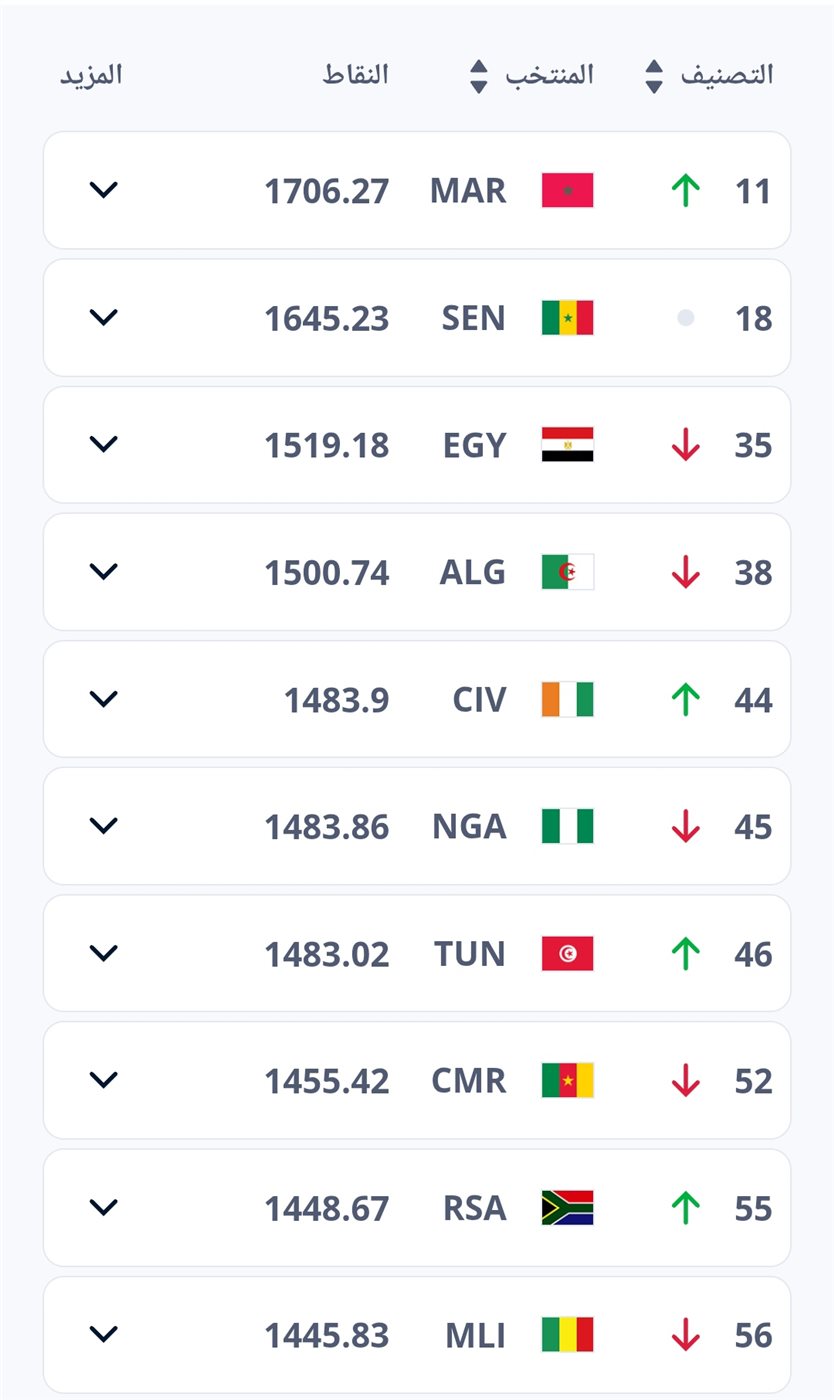Sort by the التصنيف ranking column arrows
The height and width of the screenshot is (1400, 834).
click(x=654, y=76)
